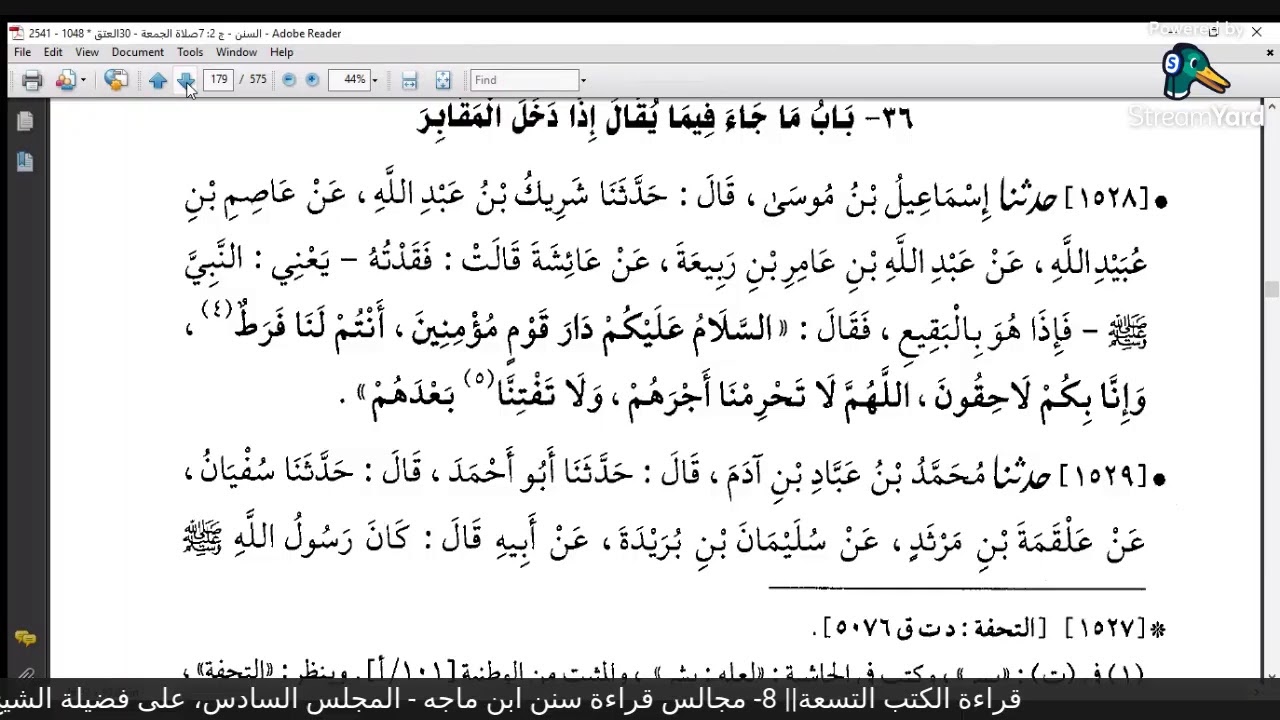Viewport: 1280px width, 720px height.
Task: Click the zoom out minus button
Action: click(289, 80)
